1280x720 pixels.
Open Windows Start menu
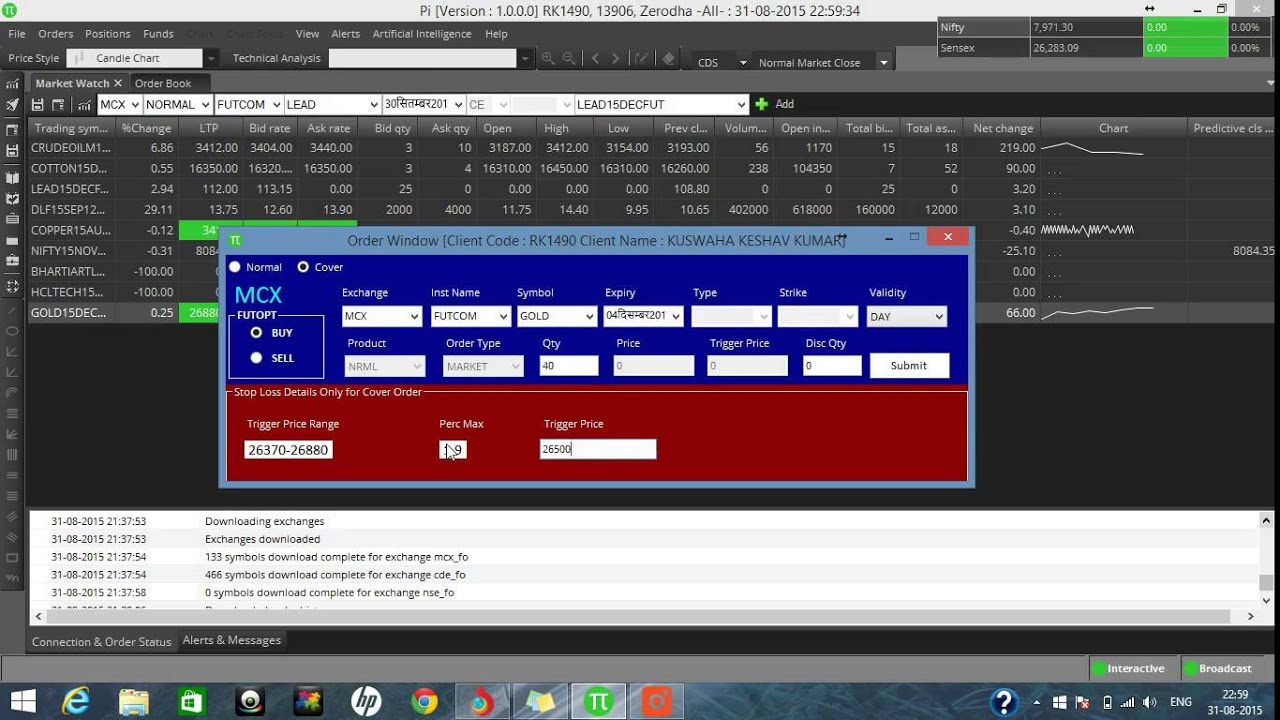[x=22, y=702]
